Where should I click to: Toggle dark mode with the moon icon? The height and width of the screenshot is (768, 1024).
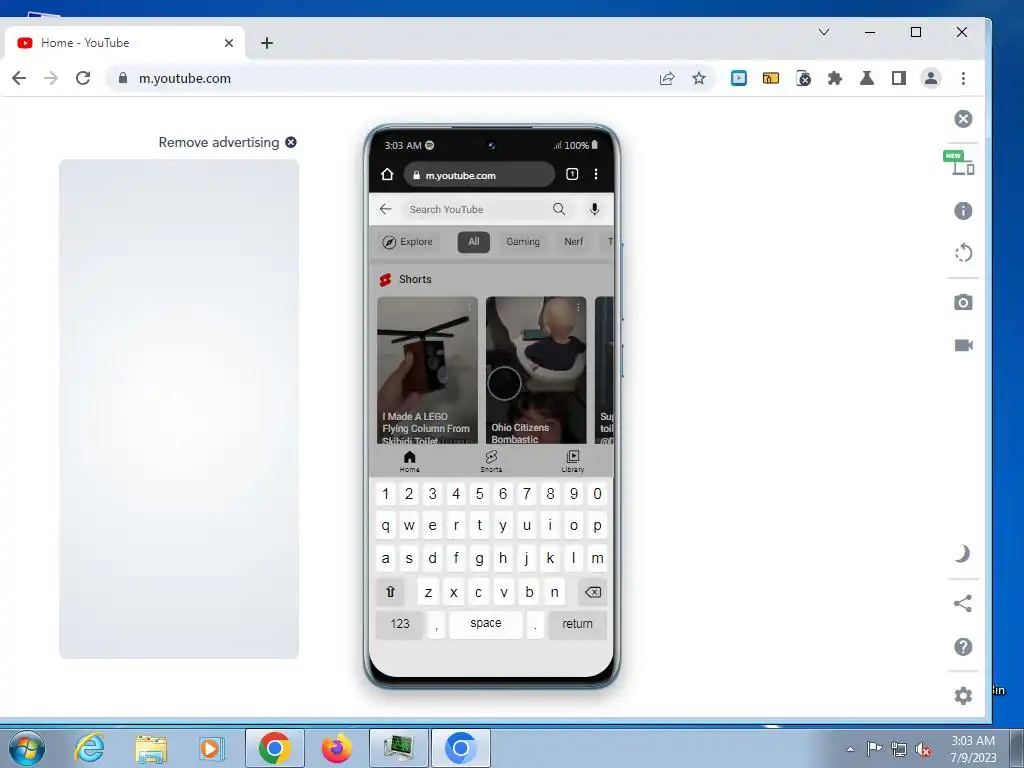coord(963,554)
